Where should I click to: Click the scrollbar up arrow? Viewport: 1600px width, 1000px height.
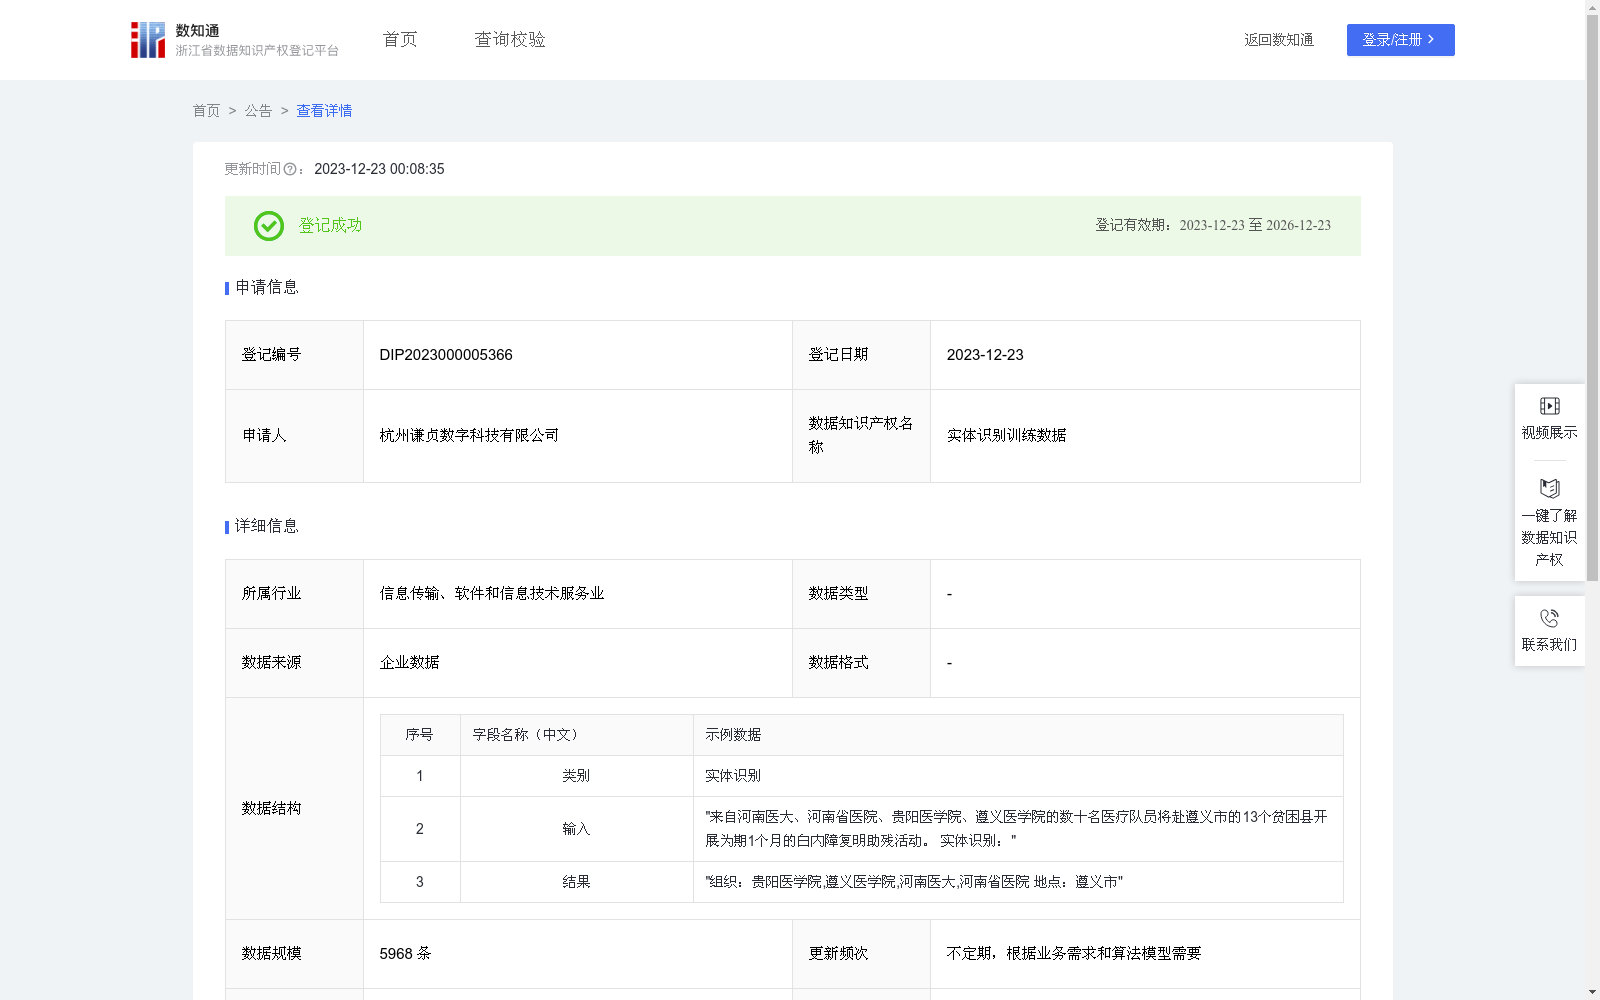click(x=1592, y=7)
